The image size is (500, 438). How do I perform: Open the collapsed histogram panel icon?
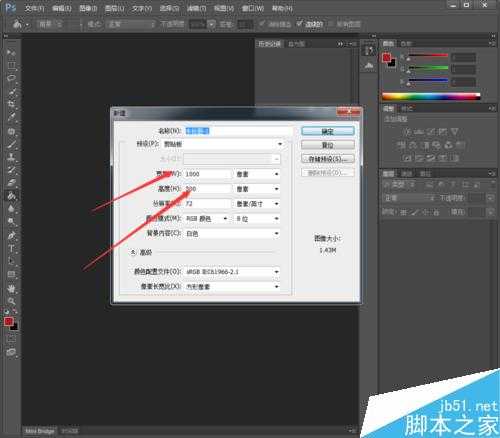point(369,65)
